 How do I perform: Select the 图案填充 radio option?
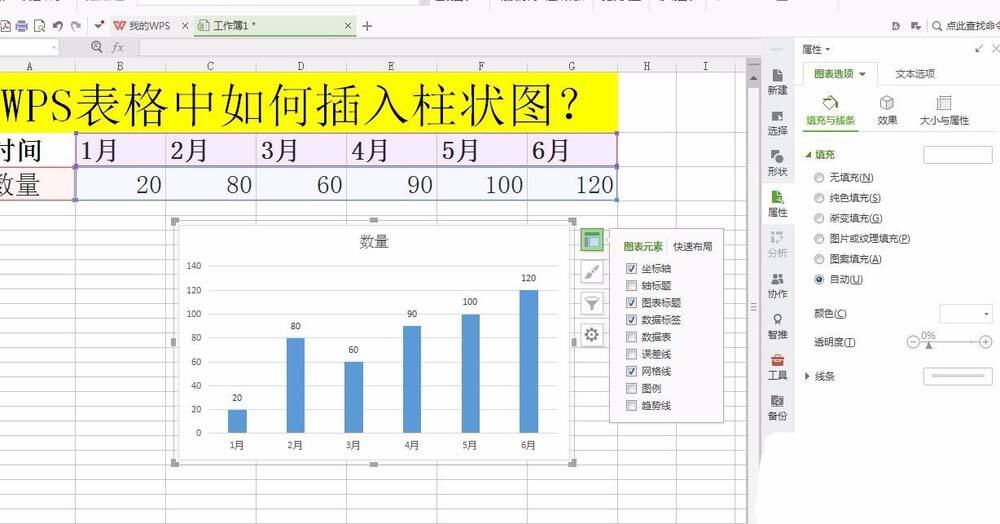[819, 259]
